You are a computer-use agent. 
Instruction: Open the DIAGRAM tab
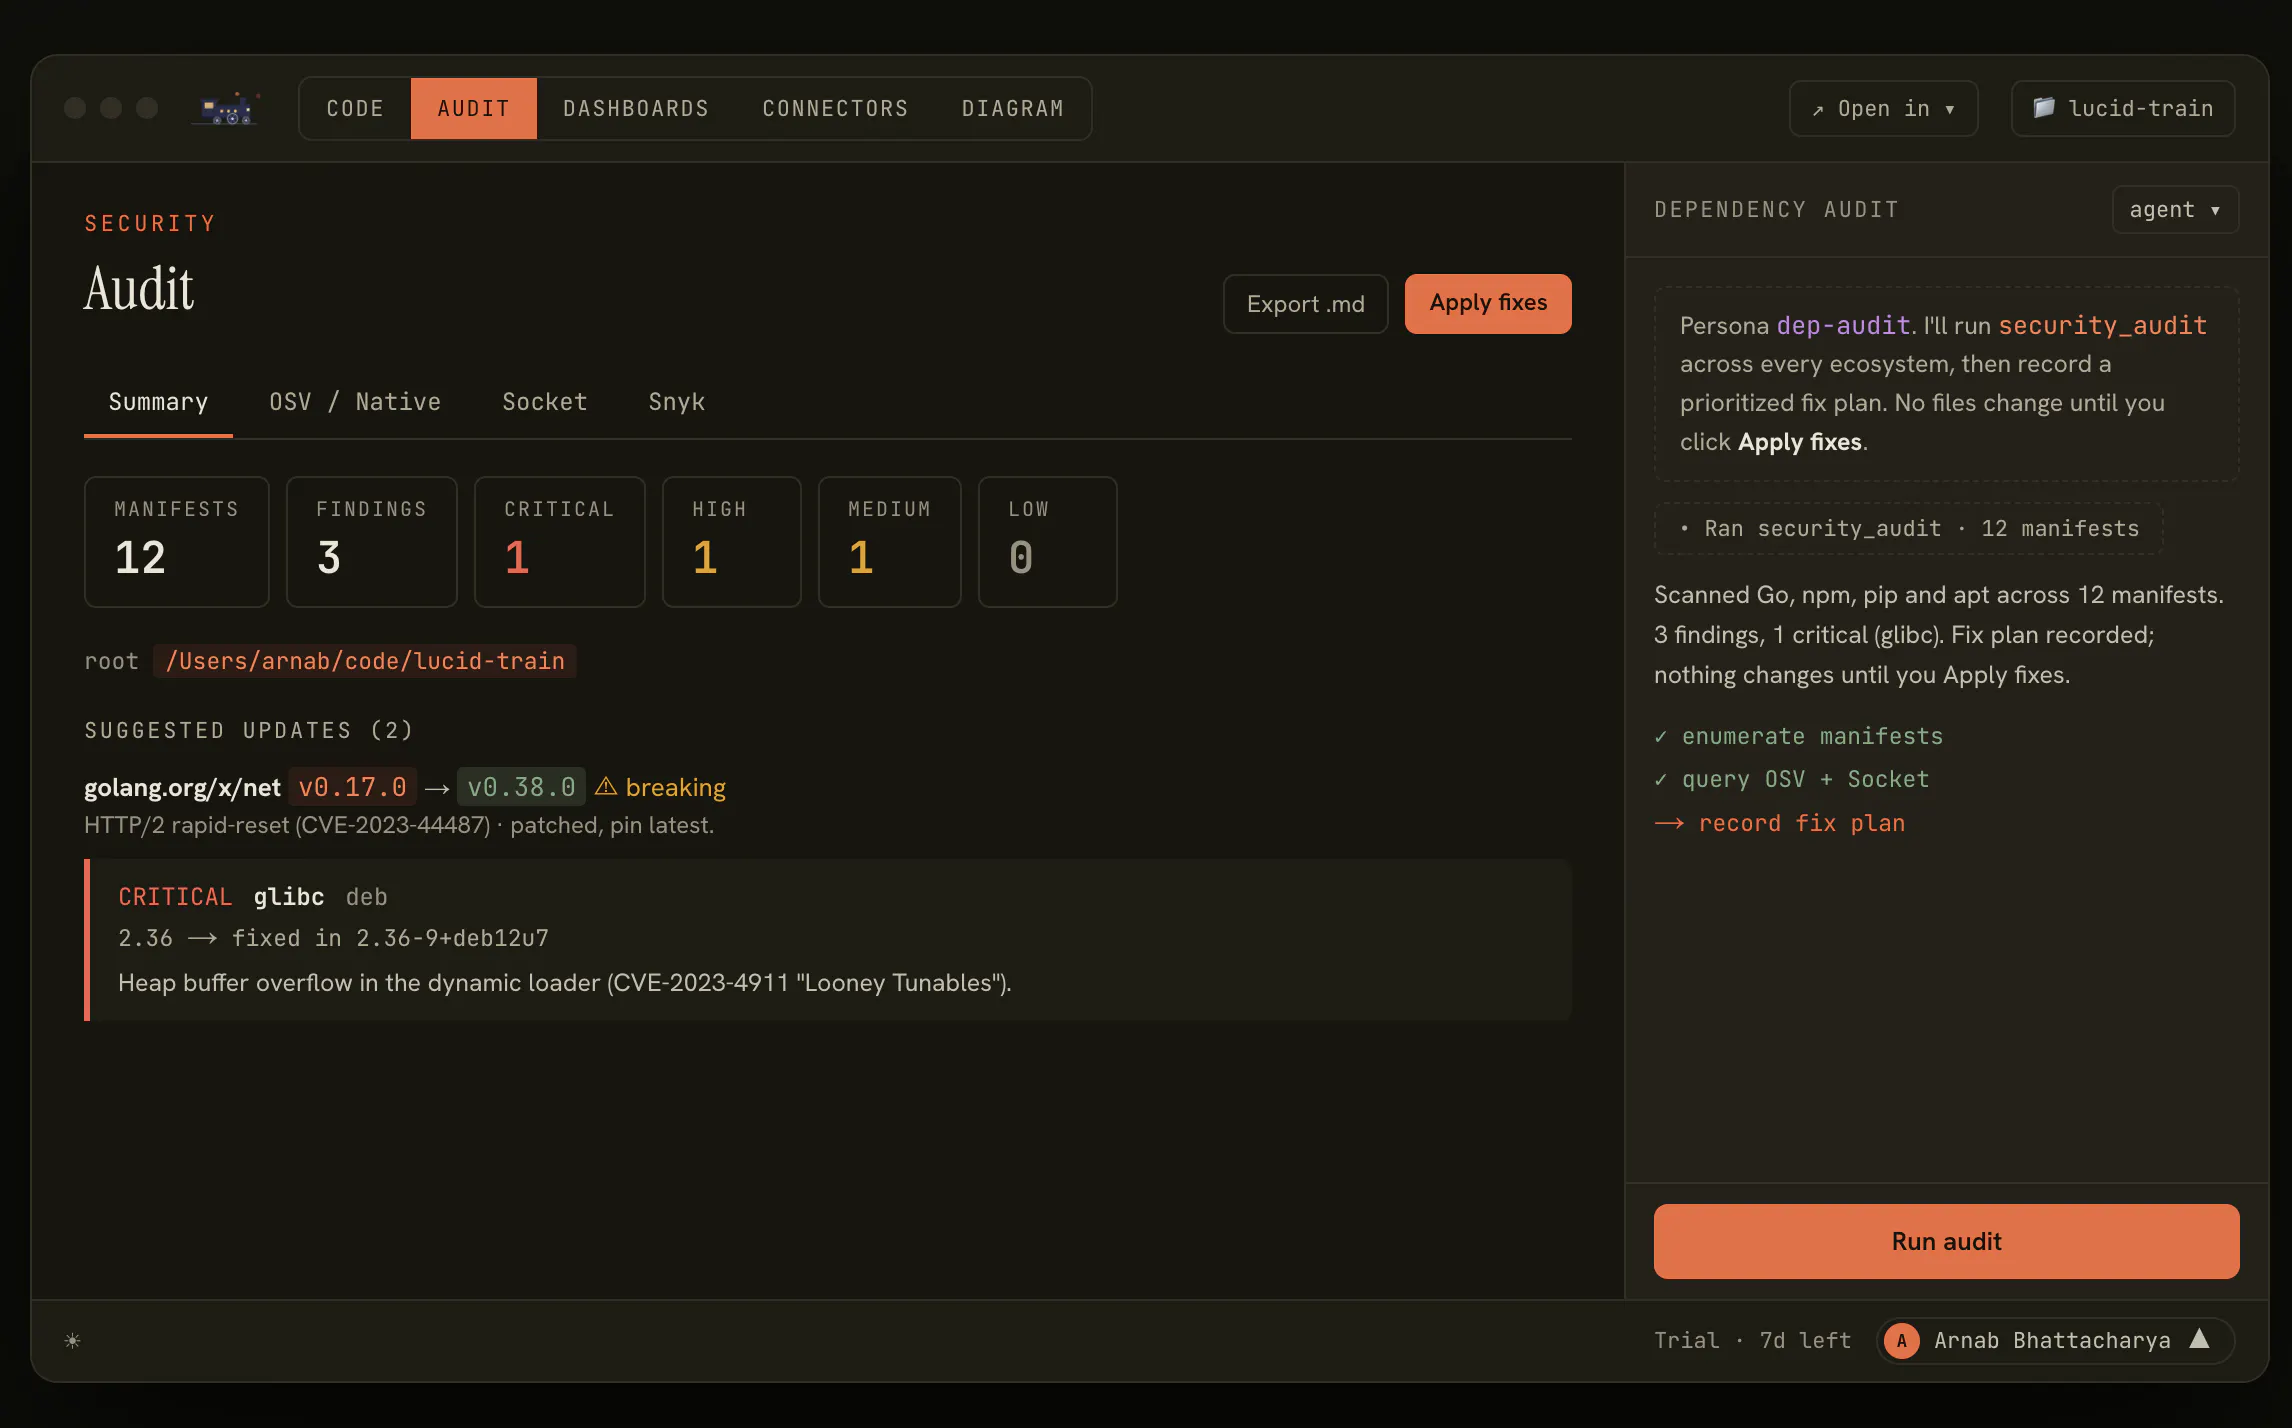click(1013, 108)
